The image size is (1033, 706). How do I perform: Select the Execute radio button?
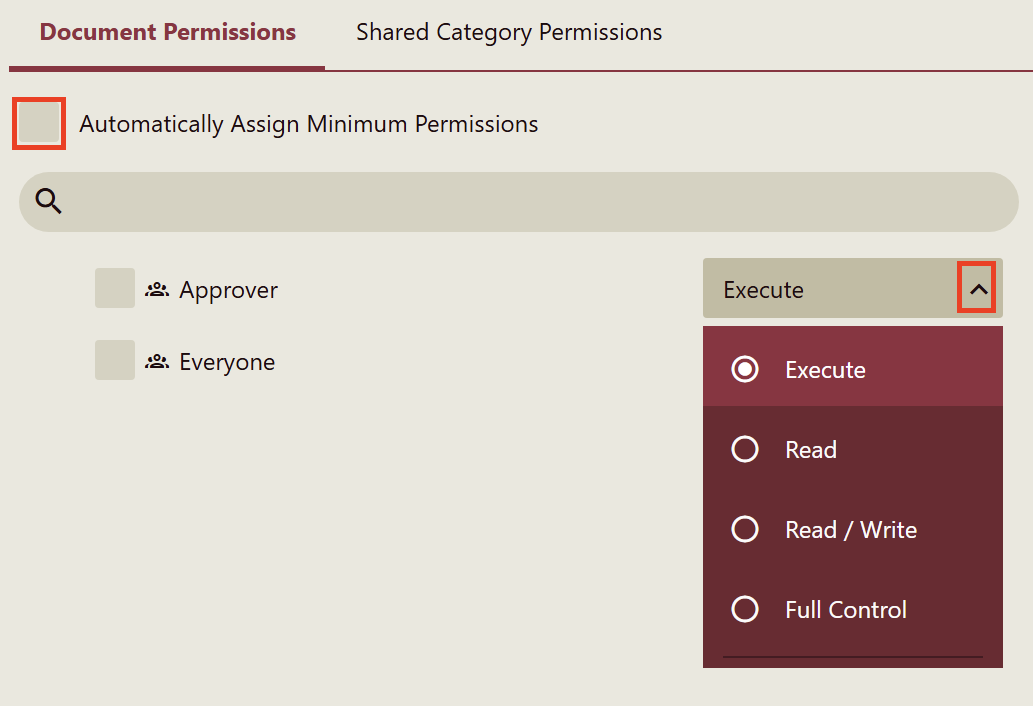(745, 370)
